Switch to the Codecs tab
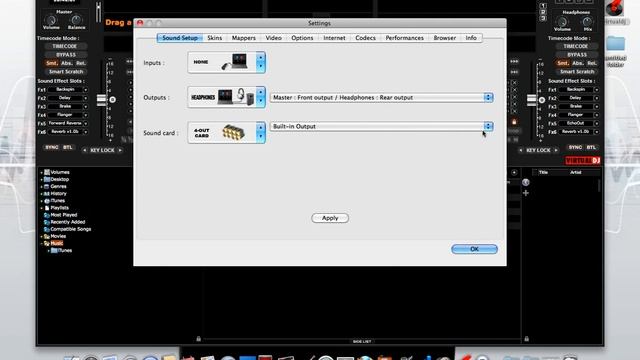Screen dimensions: 640x360 coord(365,38)
